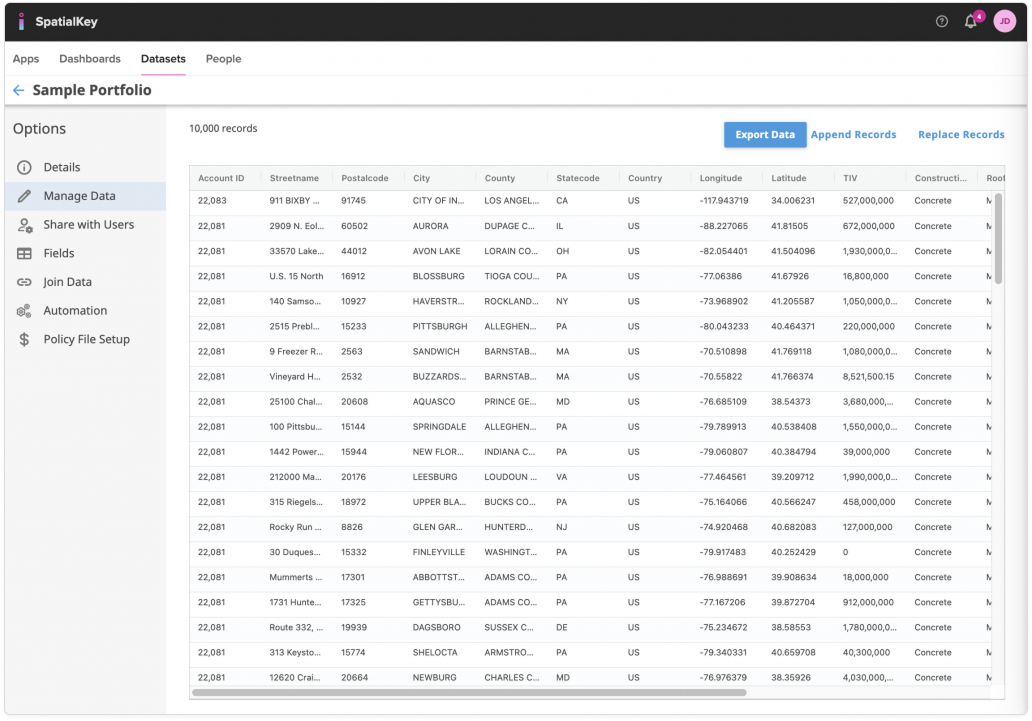The height and width of the screenshot is (721, 1032).
Task: Click the Share with Users person icon
Action: click(25, 224)
